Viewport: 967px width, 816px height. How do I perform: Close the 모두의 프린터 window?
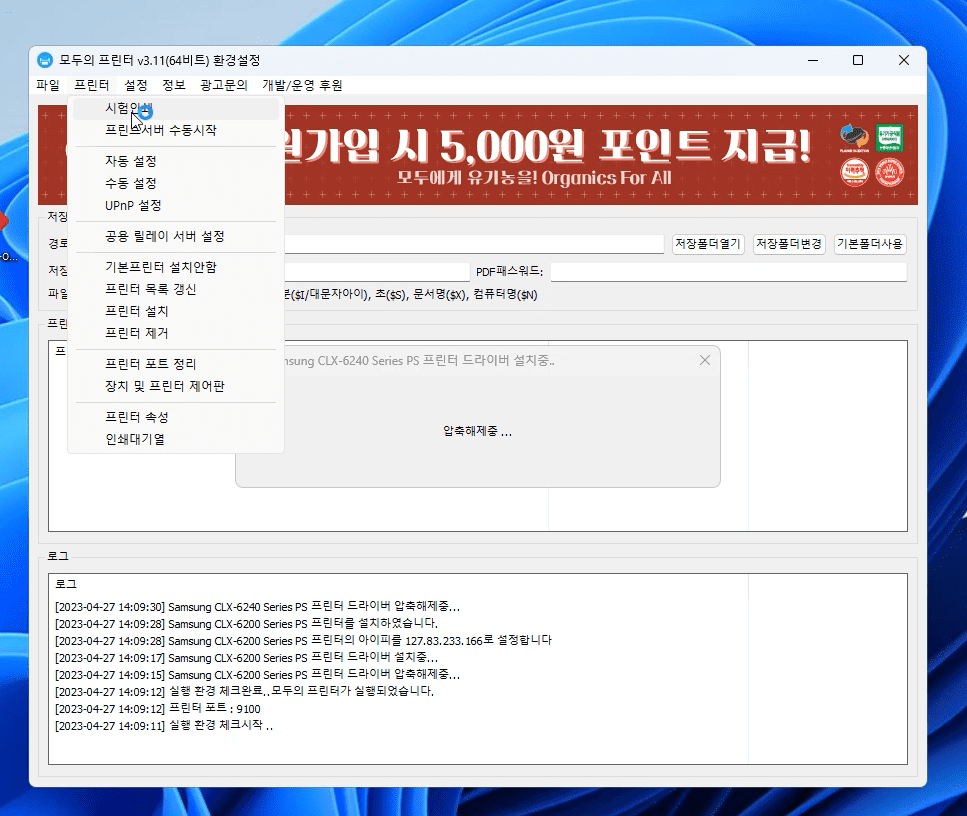point(903,60)
